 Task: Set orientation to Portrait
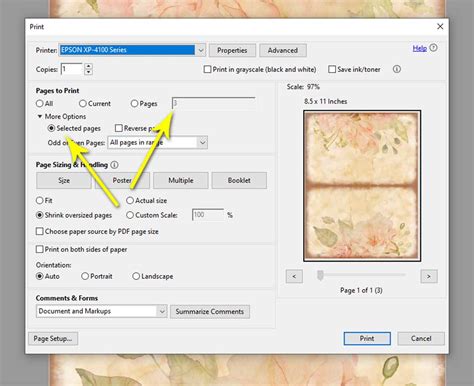pyautogui.click(x=85, y=276)
